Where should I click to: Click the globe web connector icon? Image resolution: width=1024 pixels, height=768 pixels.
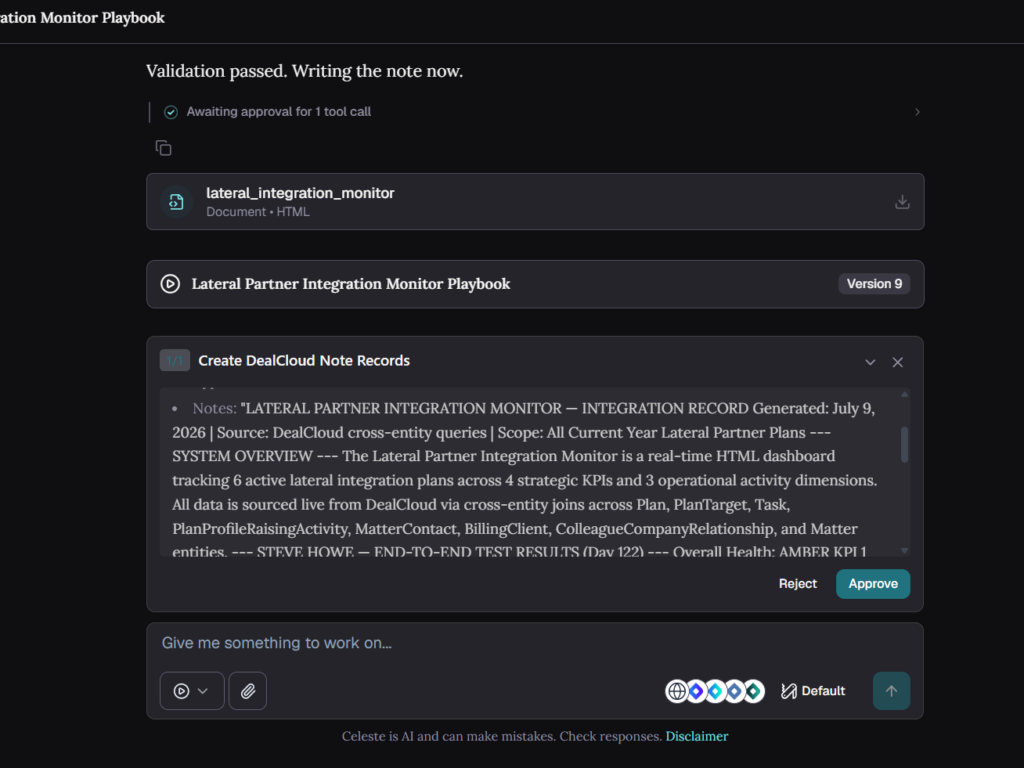[677, 691]
